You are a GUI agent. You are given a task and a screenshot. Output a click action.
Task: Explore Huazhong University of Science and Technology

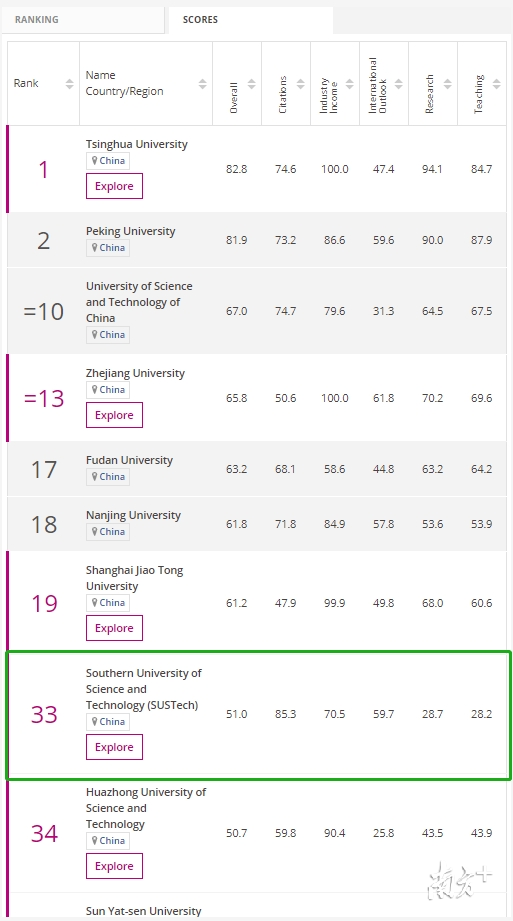coord(114,866)
